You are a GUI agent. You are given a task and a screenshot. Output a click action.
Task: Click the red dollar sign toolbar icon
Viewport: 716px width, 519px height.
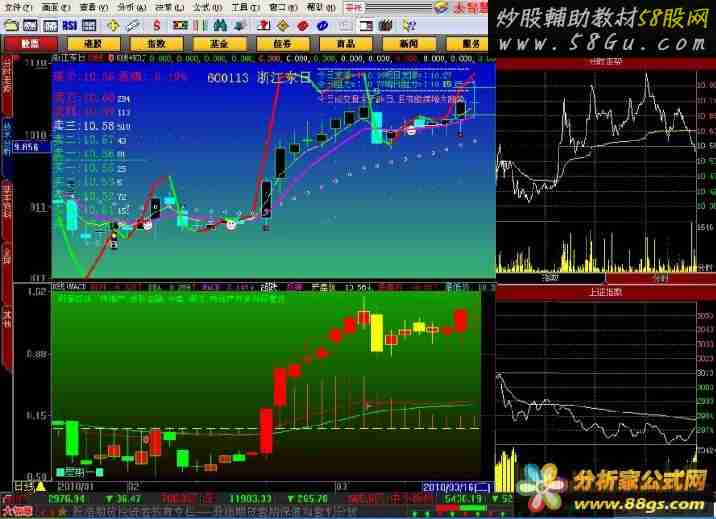[157, 26]
